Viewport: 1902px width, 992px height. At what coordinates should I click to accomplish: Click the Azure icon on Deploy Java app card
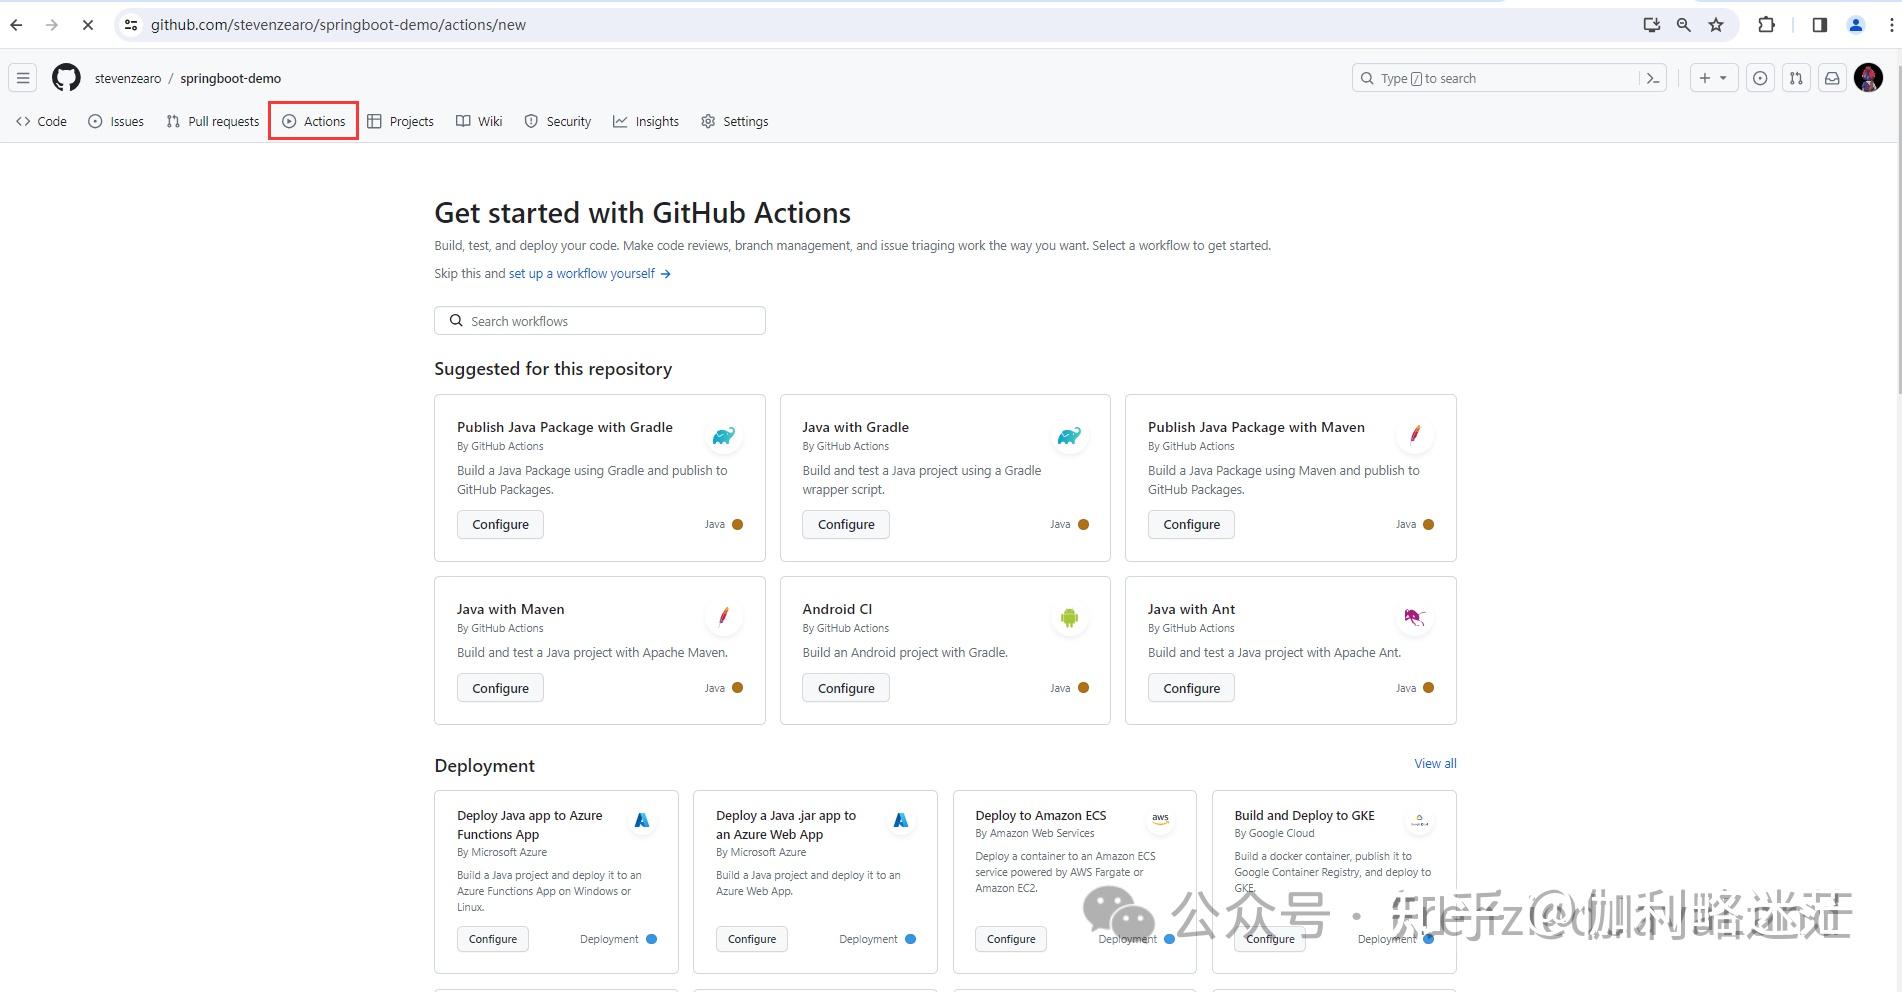641,819
